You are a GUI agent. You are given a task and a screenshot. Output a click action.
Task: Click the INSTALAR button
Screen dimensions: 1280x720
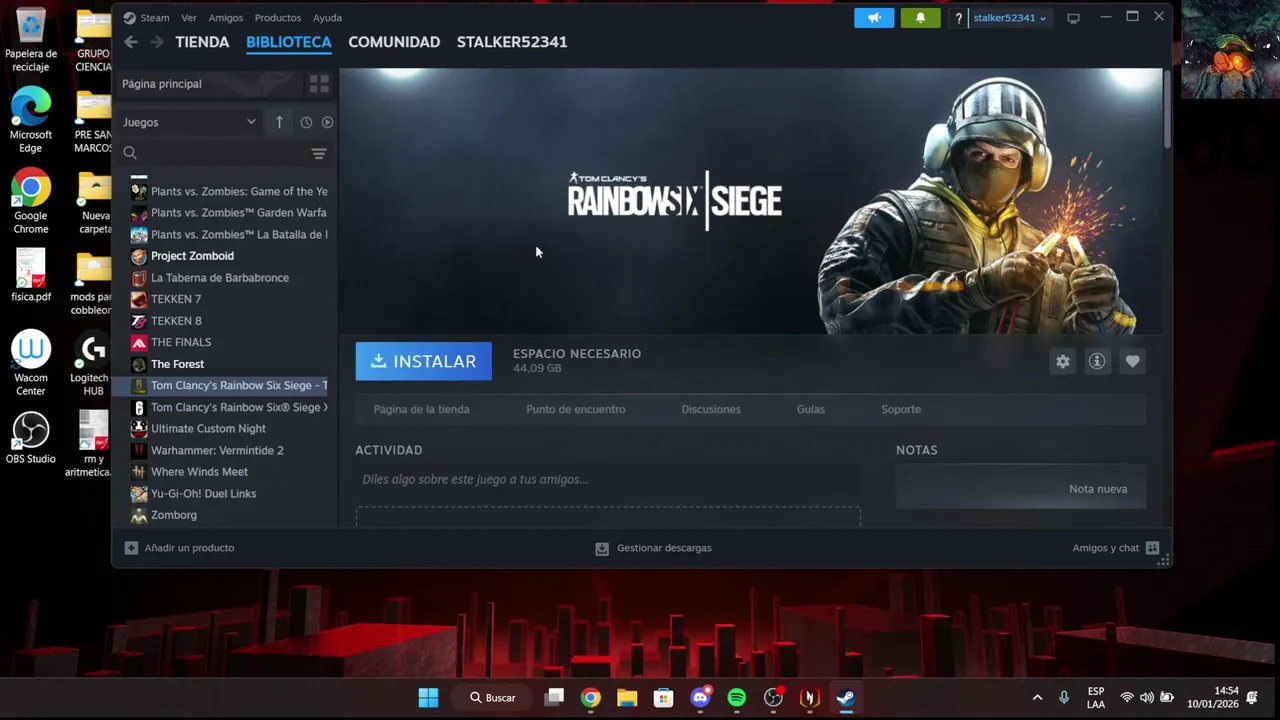pyautogui.click(x=424, y=362)
